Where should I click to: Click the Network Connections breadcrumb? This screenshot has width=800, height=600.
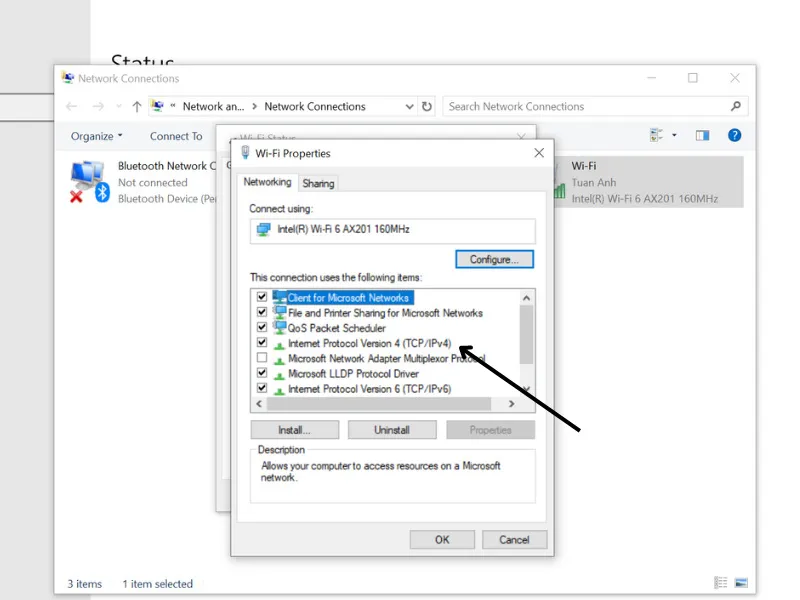coord(315,107)
